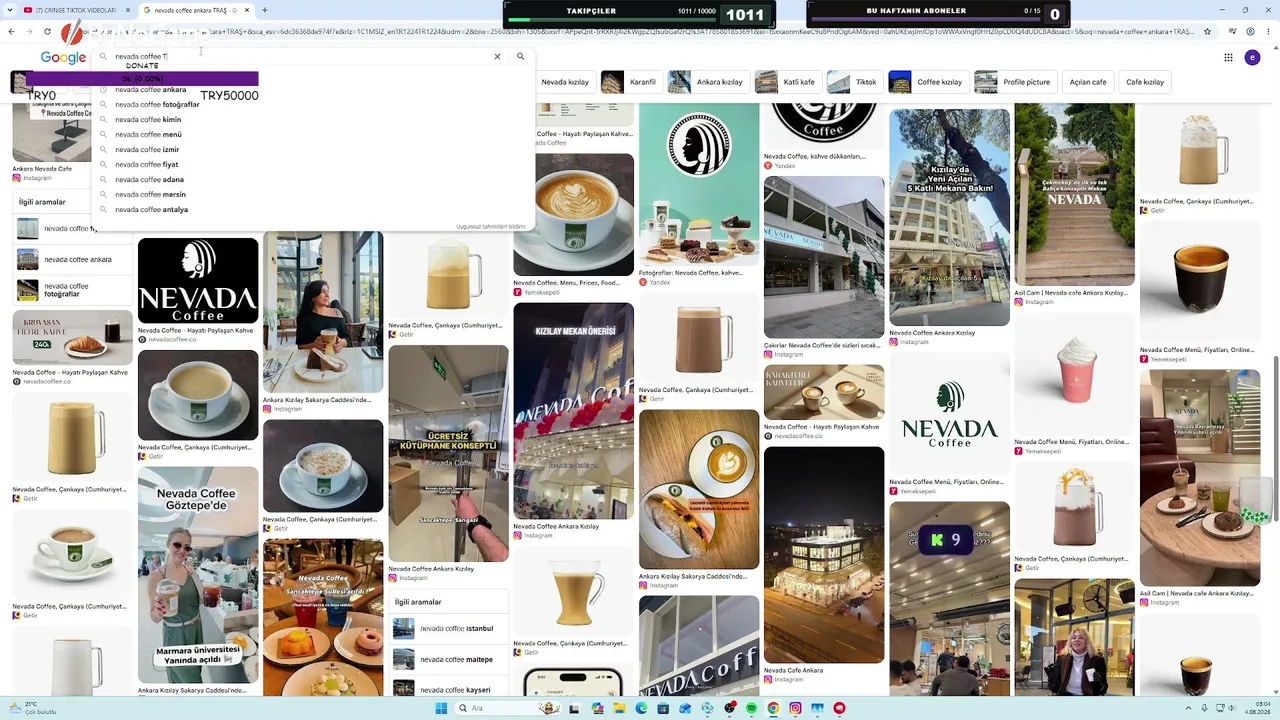Choose suggestion 'nevada coffee menü'
Viewport: 1280px width, 720px height.
313,135
